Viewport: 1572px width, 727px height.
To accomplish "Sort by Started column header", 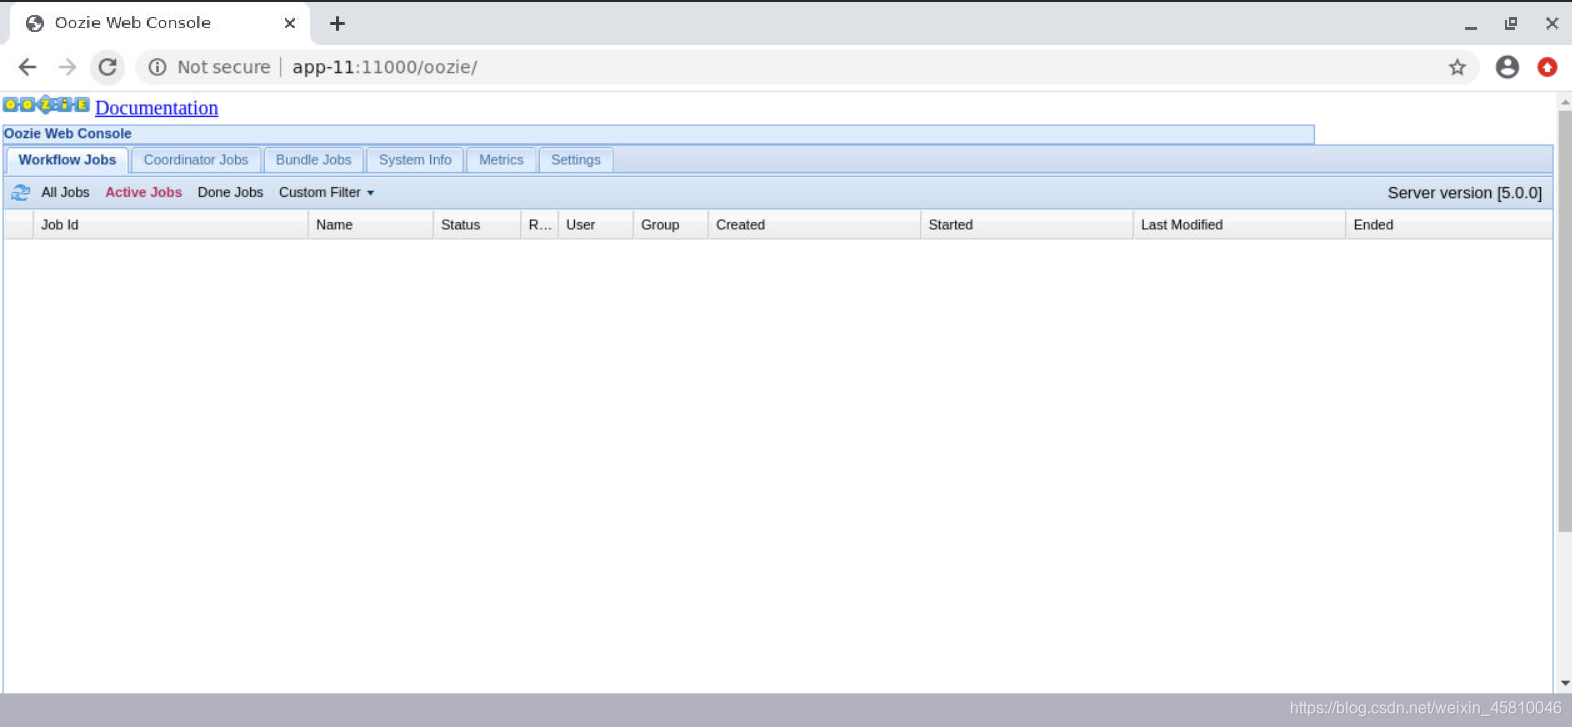I will click(1027, 225).
